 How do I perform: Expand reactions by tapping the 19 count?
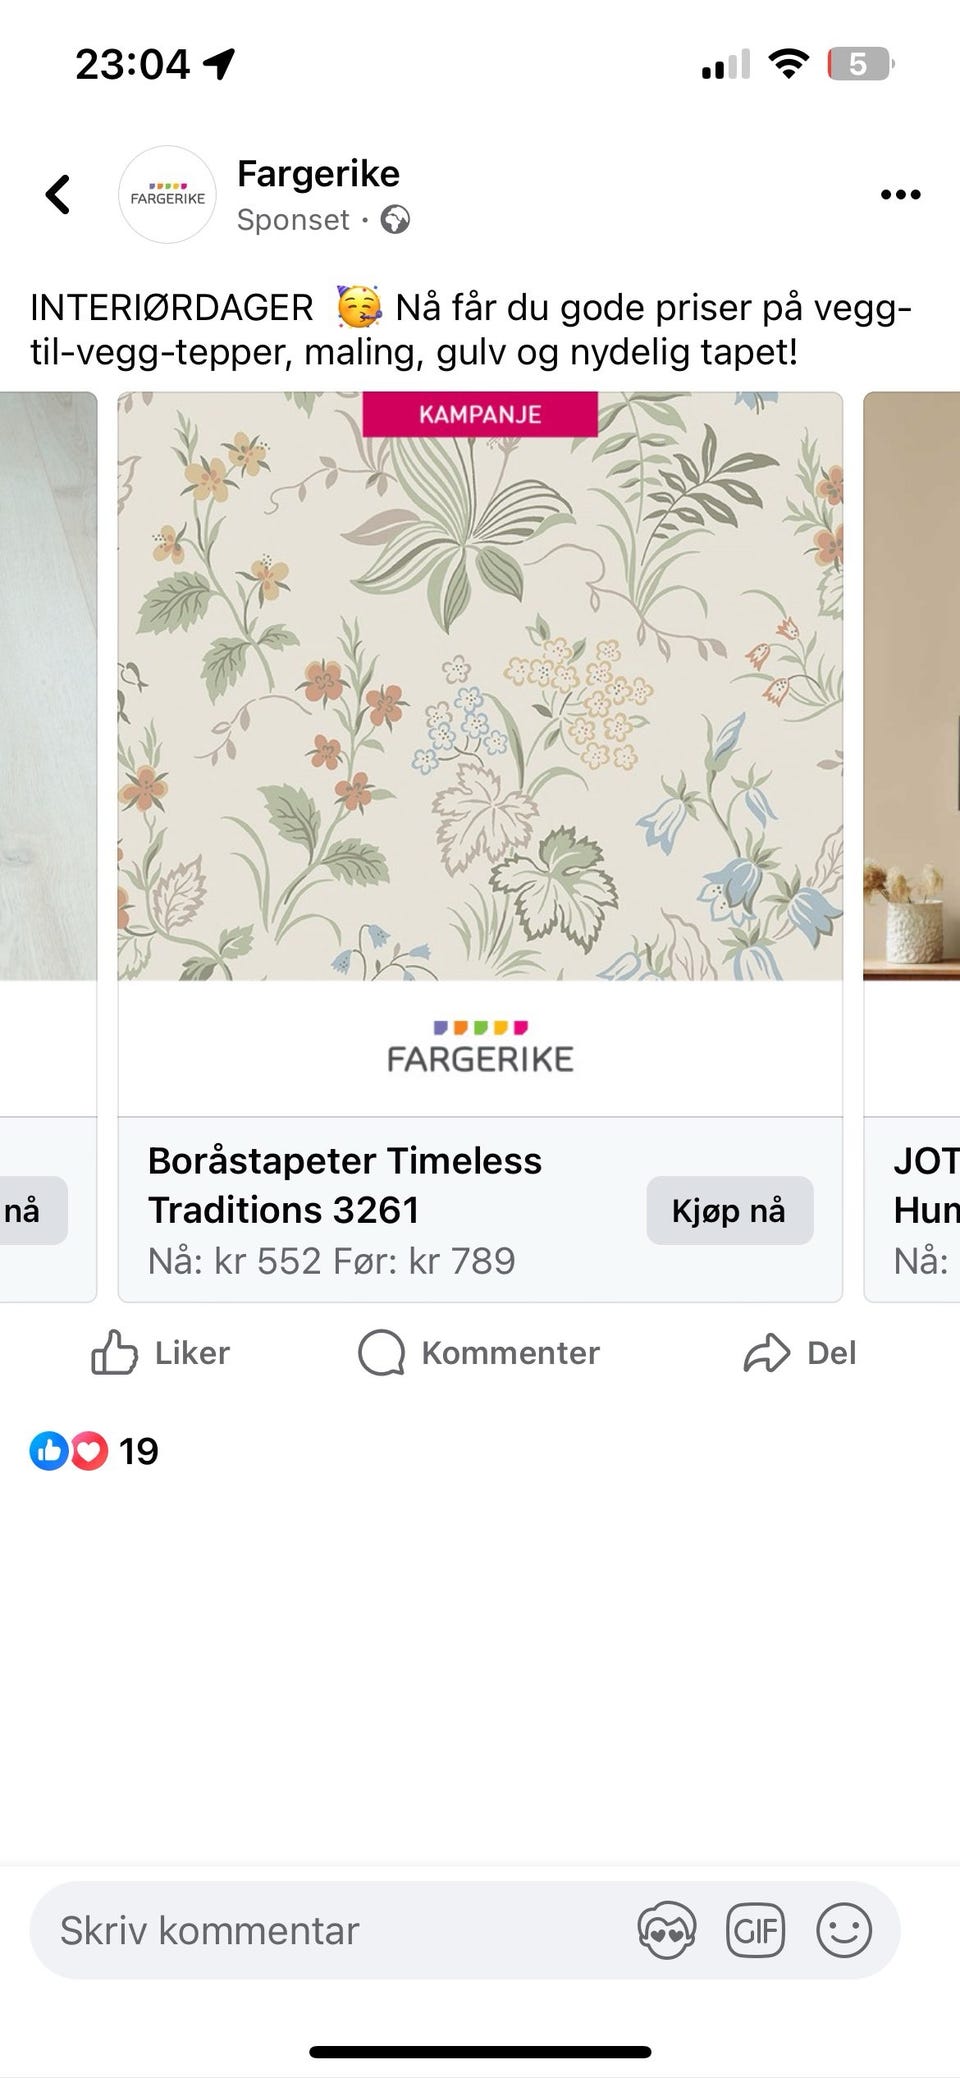[x=139, y=1451]
